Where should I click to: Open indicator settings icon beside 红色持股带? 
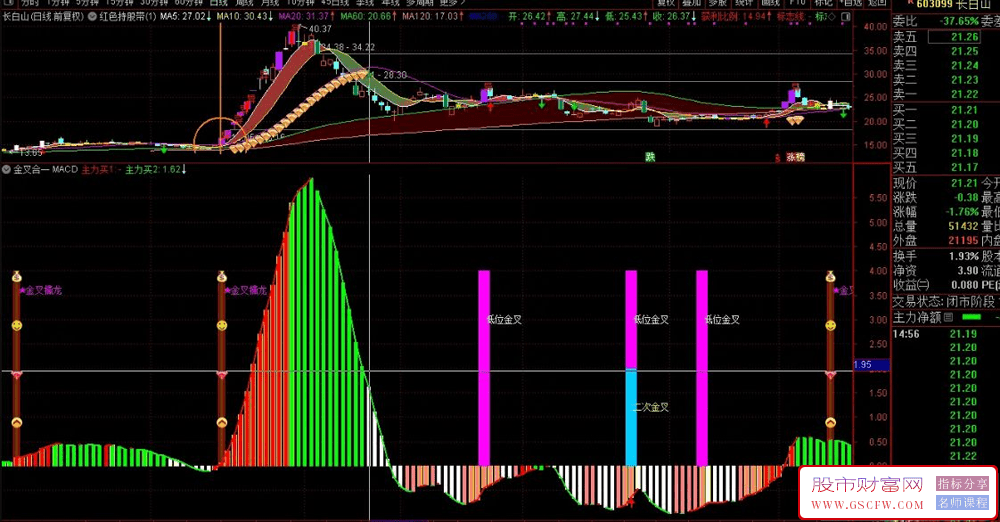coord(92,17)
